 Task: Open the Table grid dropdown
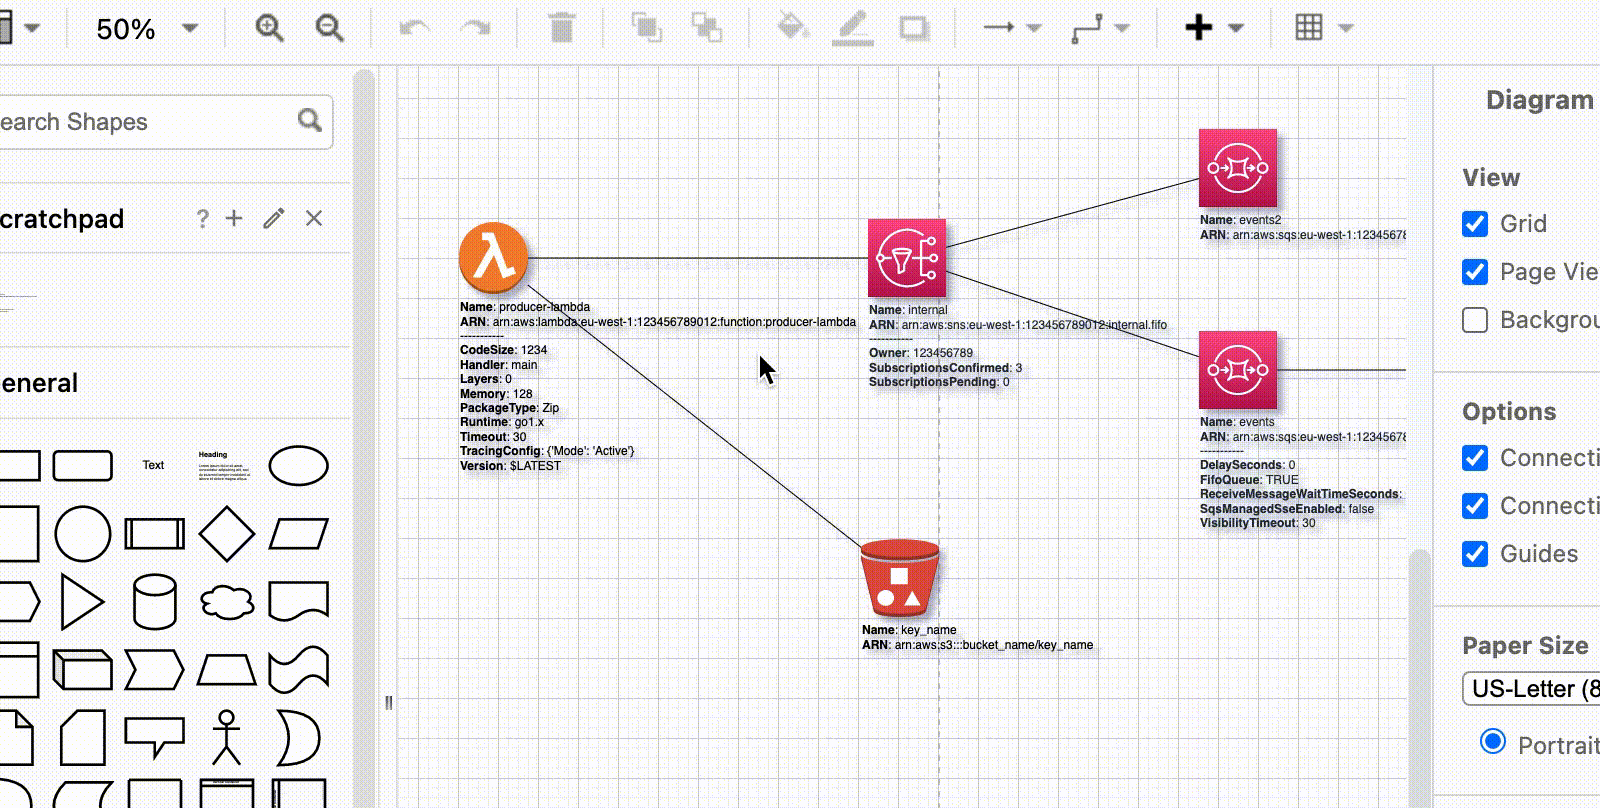[x=1323, y=28]
